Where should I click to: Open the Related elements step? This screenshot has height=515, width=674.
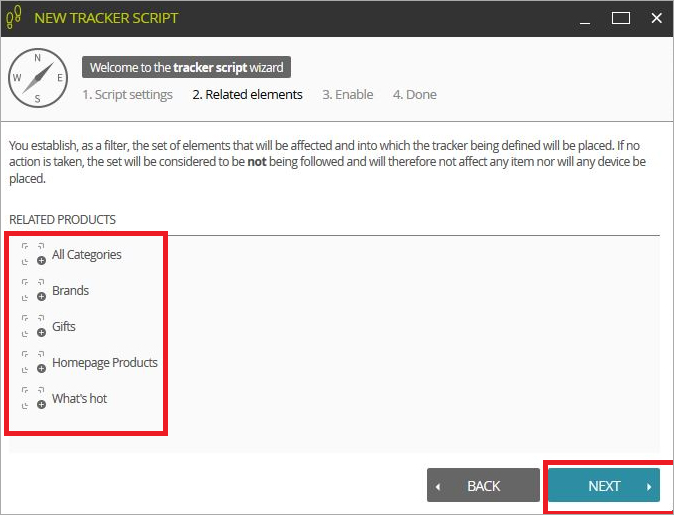coord(247,95)
